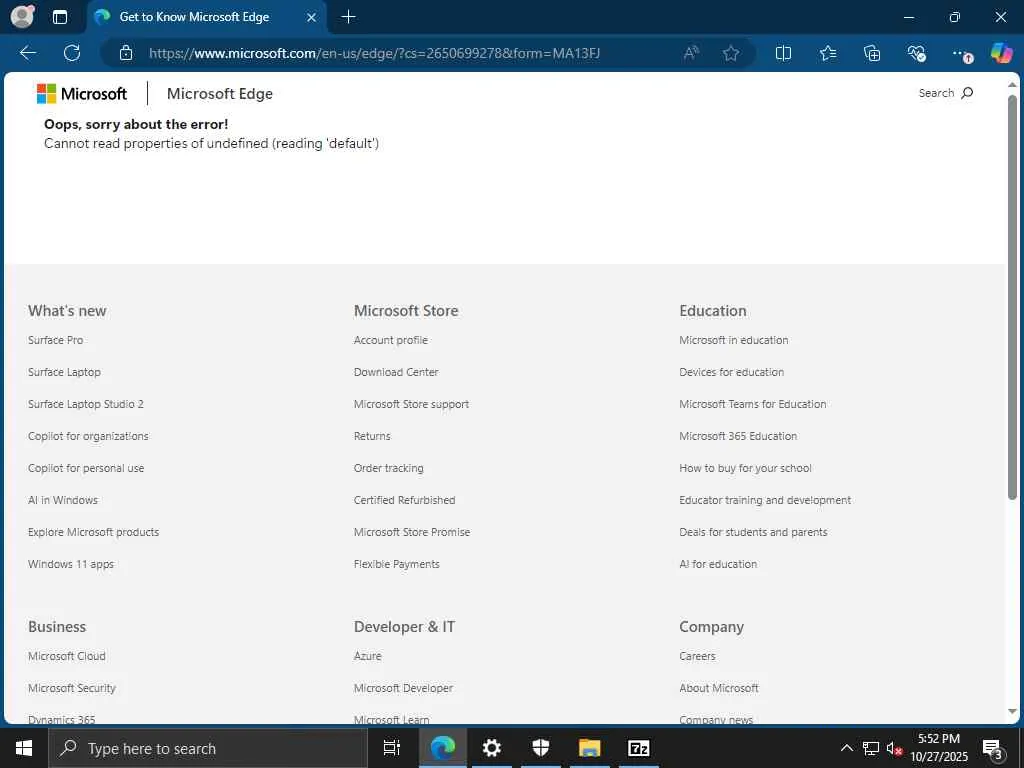Screen dimensions: 1024x768
Task: Open the Download Center link
Action: point(396,372)
